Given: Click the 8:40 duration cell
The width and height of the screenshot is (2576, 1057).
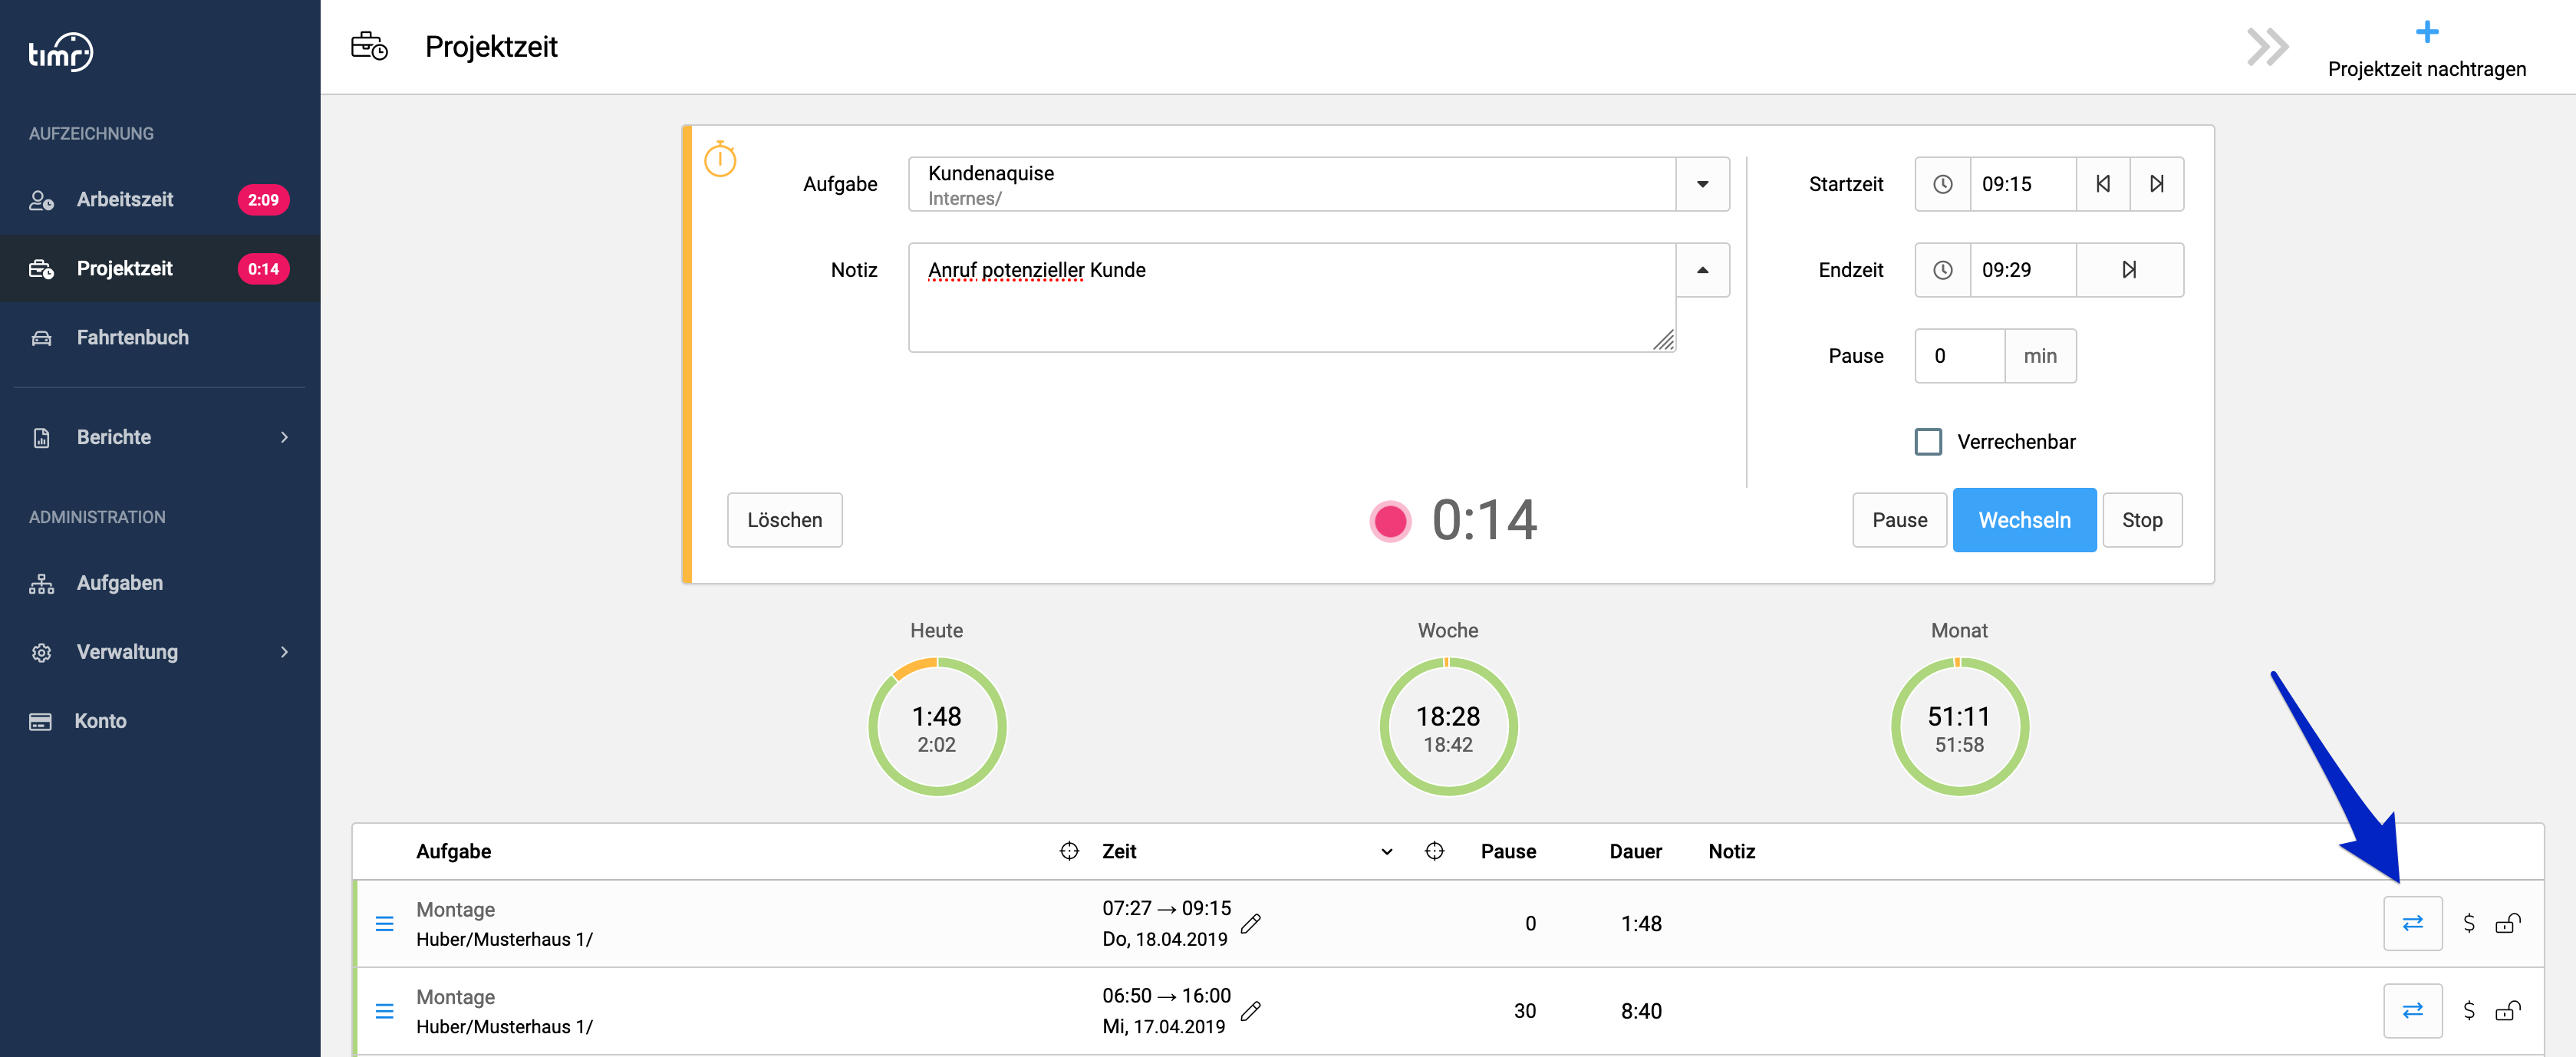Looking at the screenshot, I should point(1641,1011).
